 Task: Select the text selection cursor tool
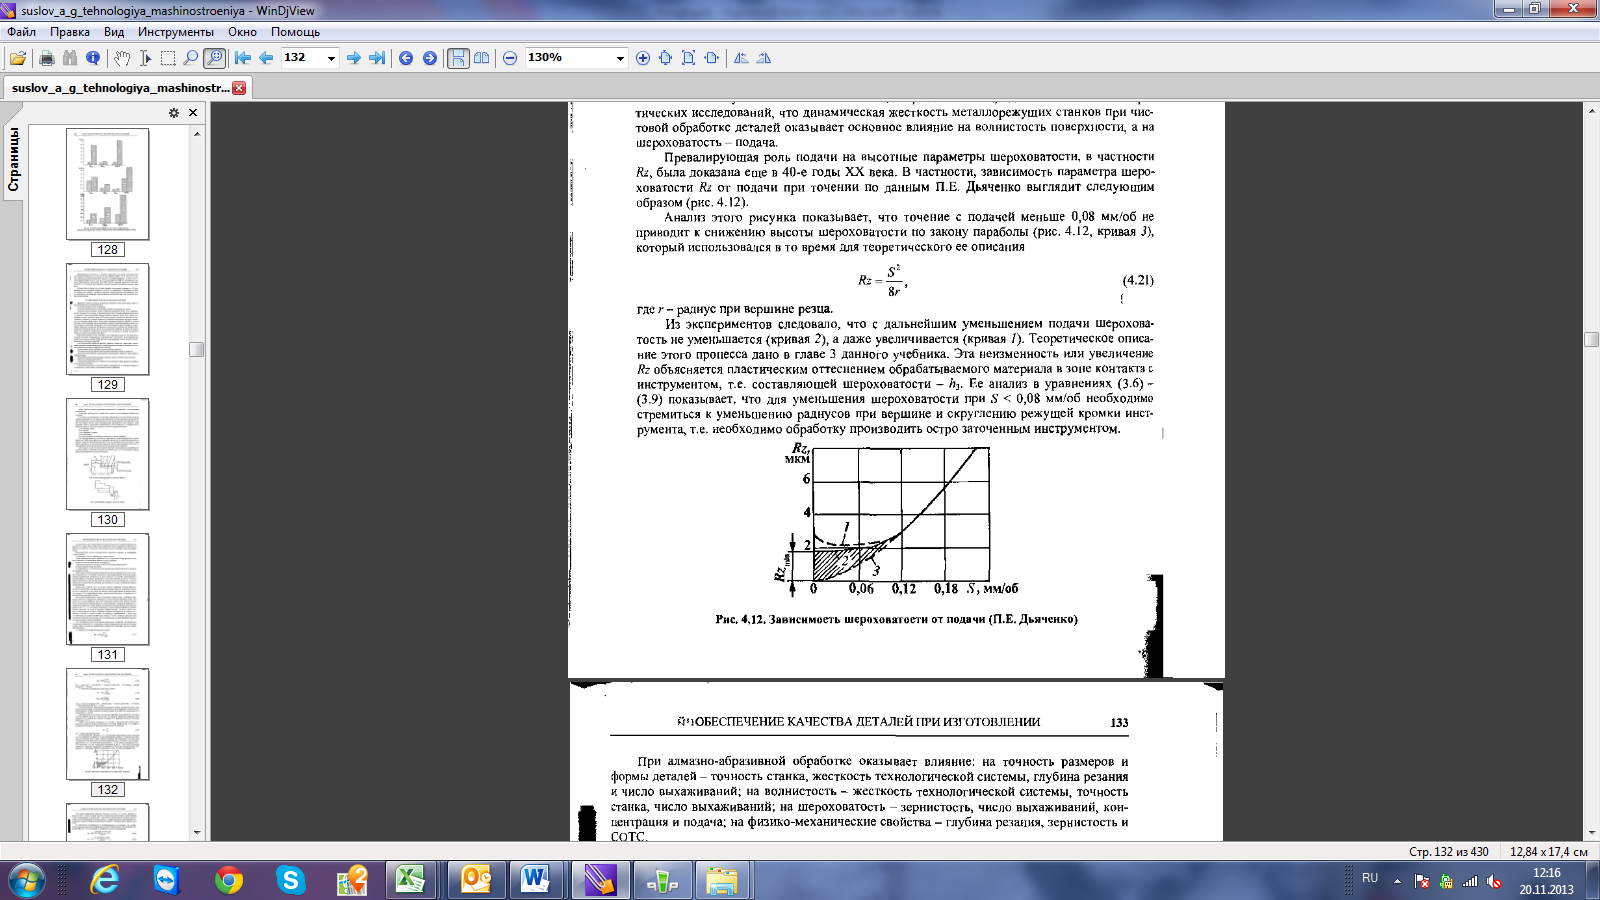[145, 58]
